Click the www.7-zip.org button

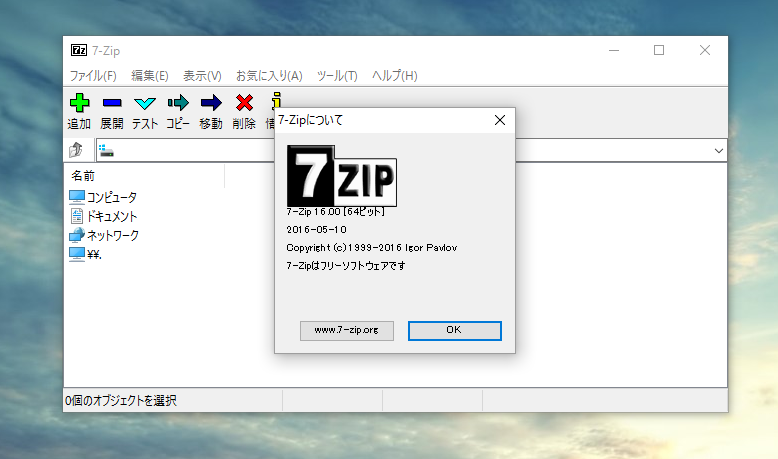pyautogui.click(x=347, y=330)
